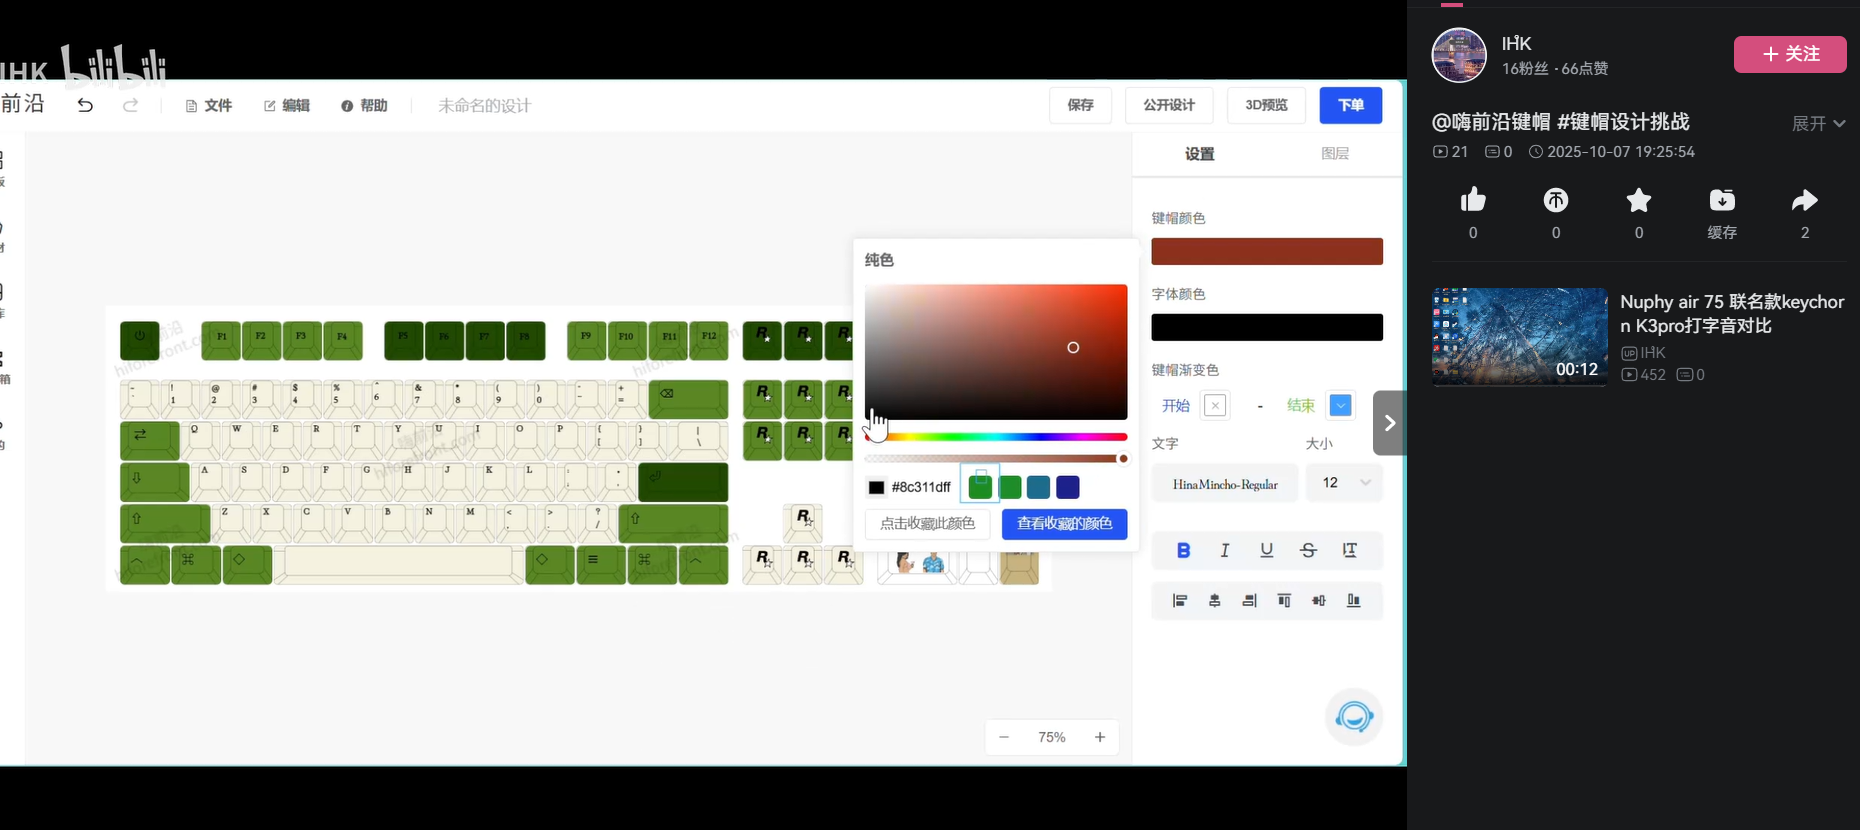Open the customer support chat bubble
This screenshot has height=830, width=1860.
tap(1354, 716)
